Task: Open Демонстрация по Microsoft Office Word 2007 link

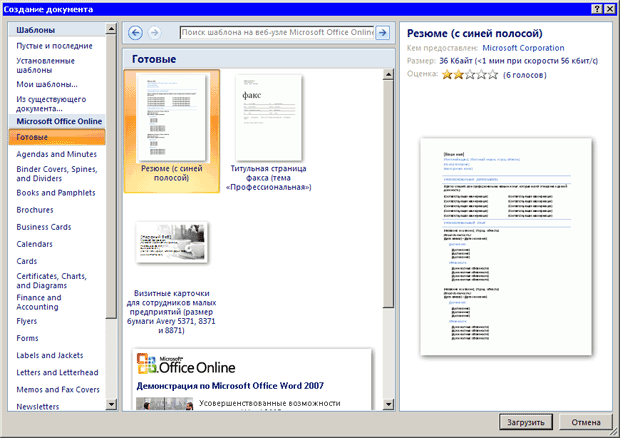Action: (x=230, y=386)
